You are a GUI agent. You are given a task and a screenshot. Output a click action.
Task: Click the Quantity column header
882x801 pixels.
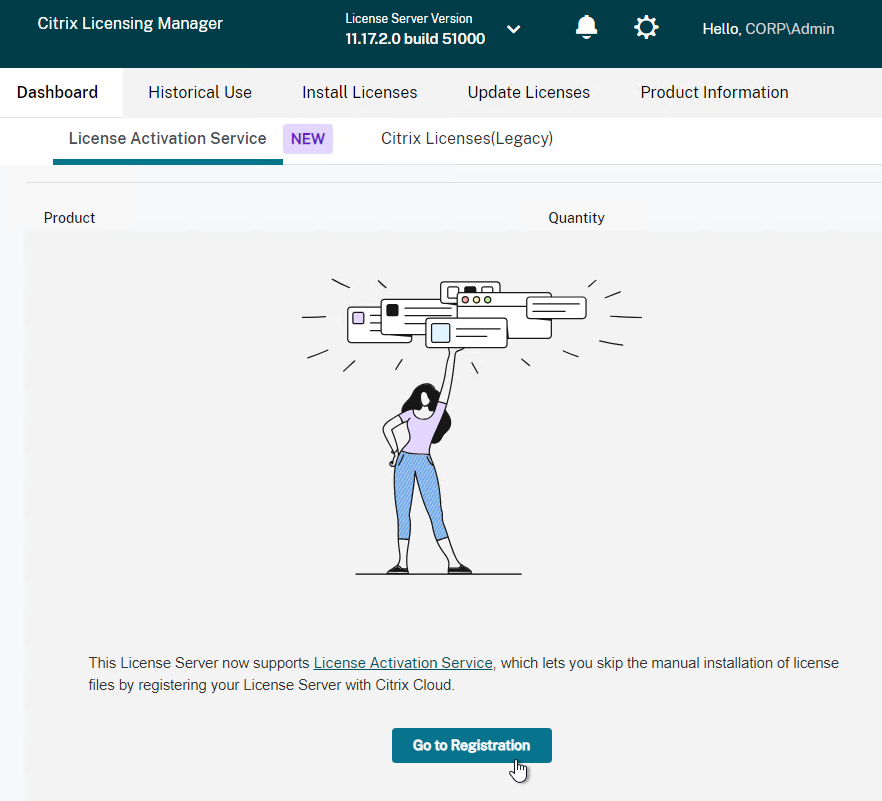[576, 218]
